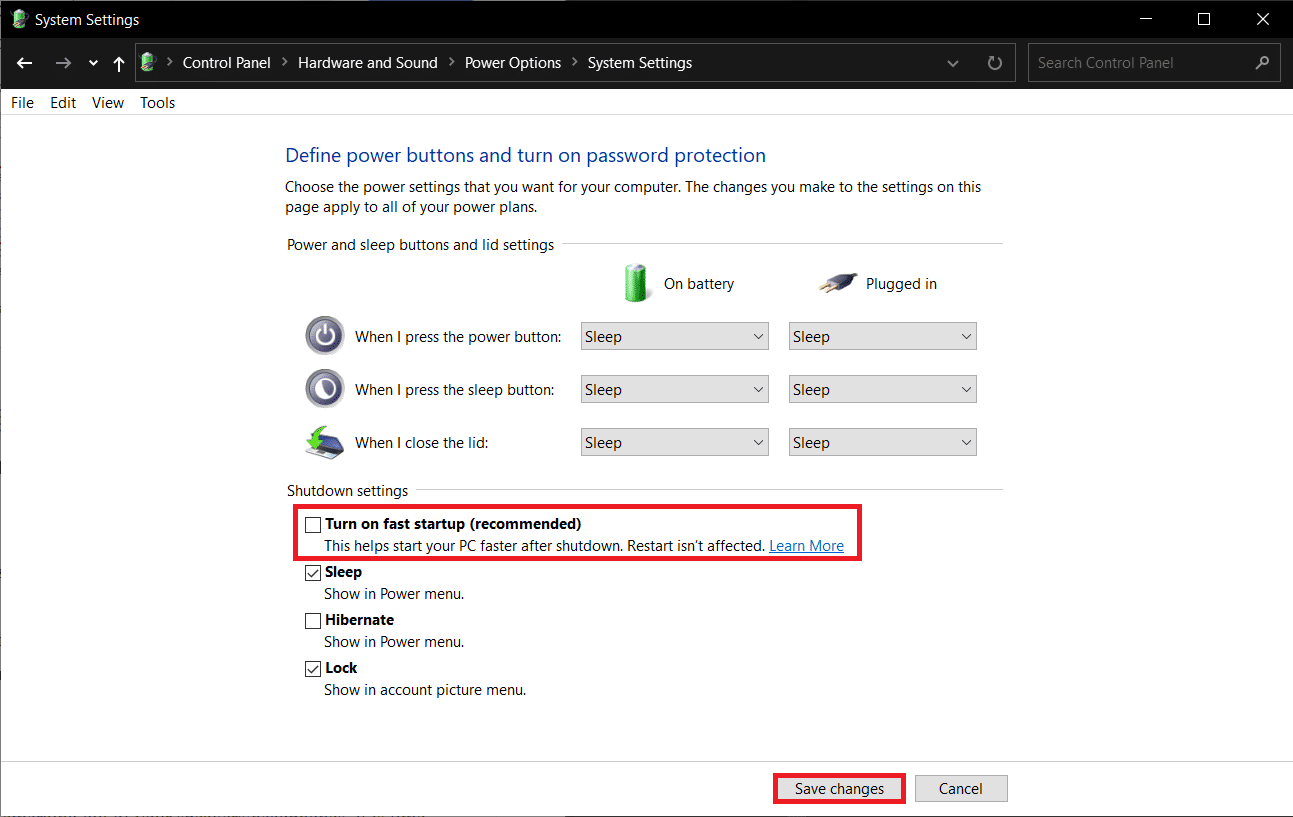Screen dimensions: 1293x817
Task: Navigate to Hardware and Sound breadcrumb
Action: (x=368, y=62)
